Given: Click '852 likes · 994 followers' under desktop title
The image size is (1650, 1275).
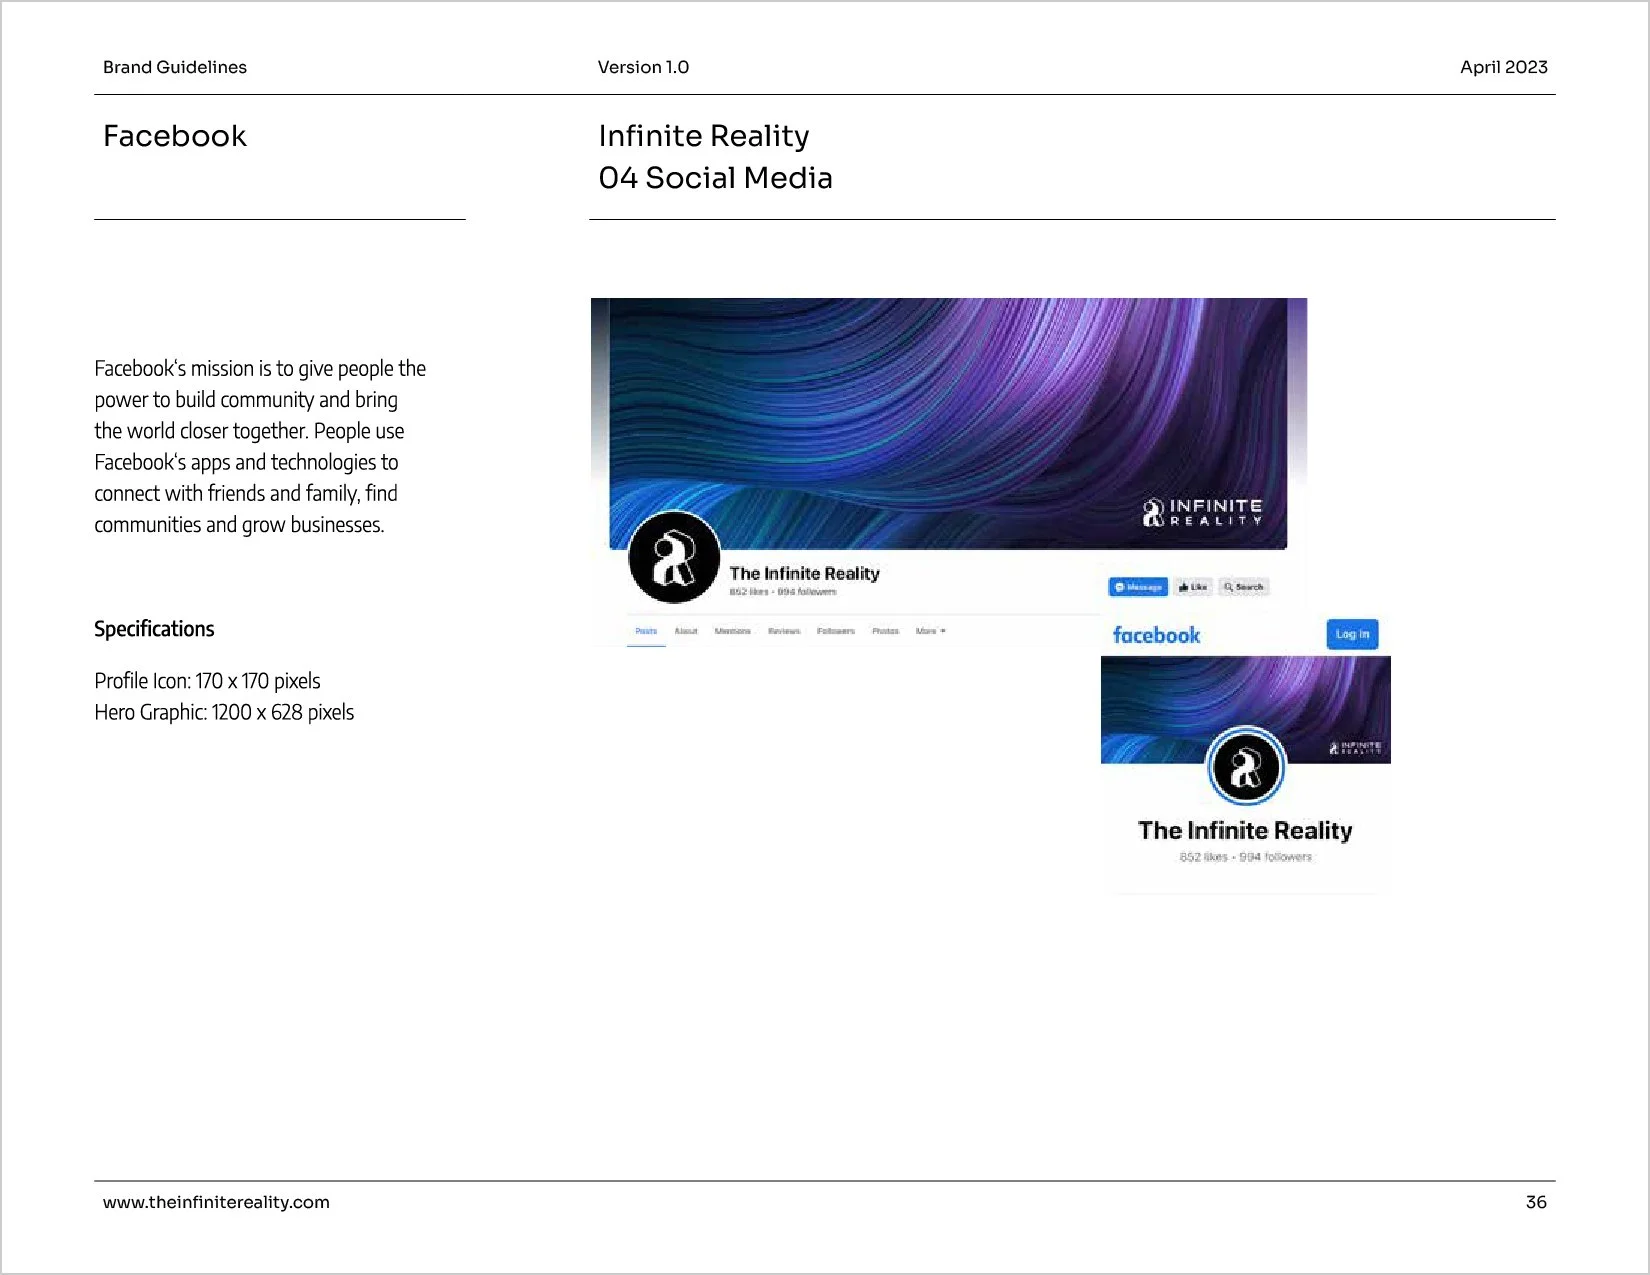Looking at the screenshot, I should pyautogui.click(x=783, y=592).
